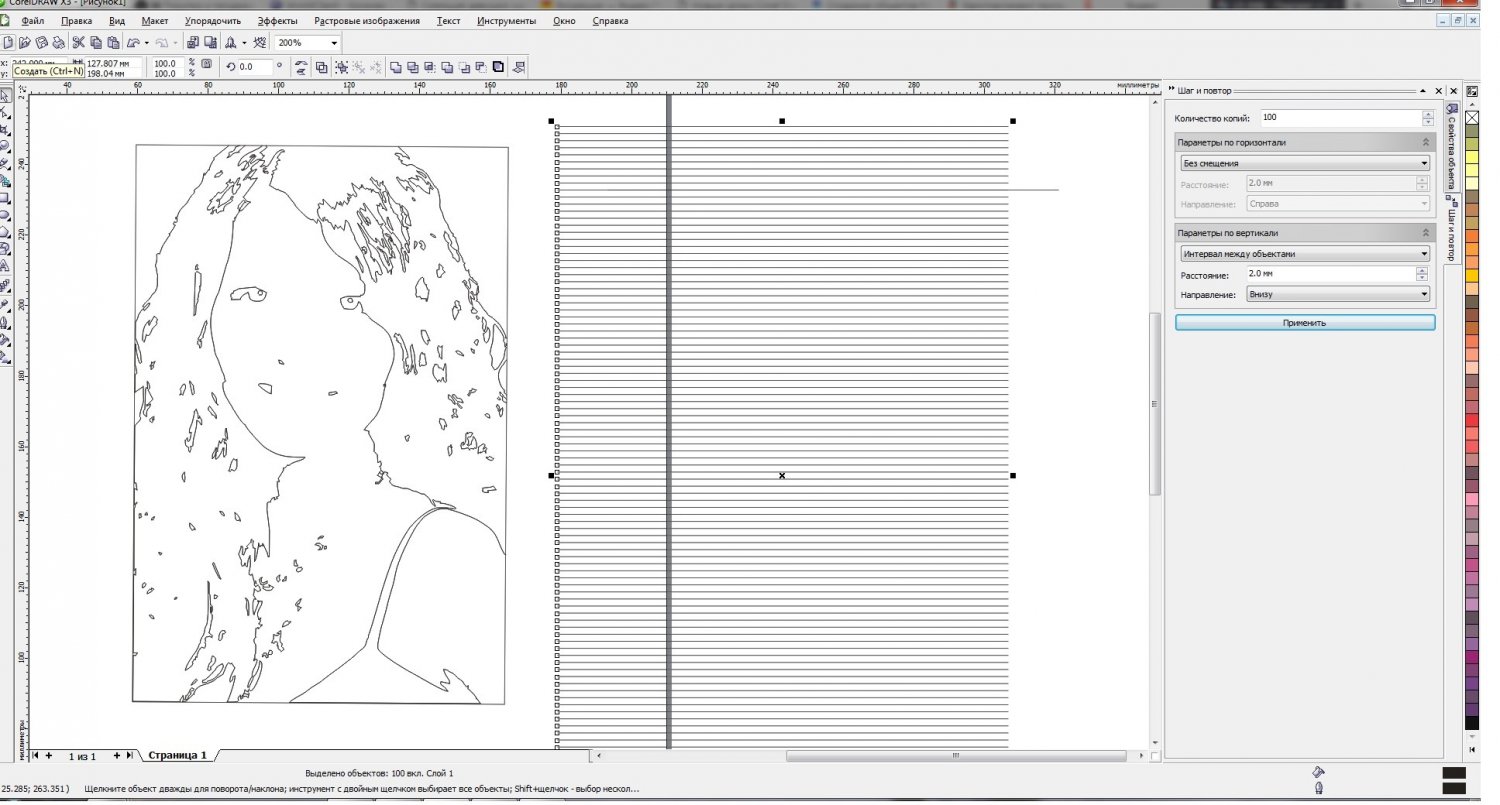Click the Open file icon
Screen dimensions: 1500x805
pyautogui.click(x=25, y=43)
